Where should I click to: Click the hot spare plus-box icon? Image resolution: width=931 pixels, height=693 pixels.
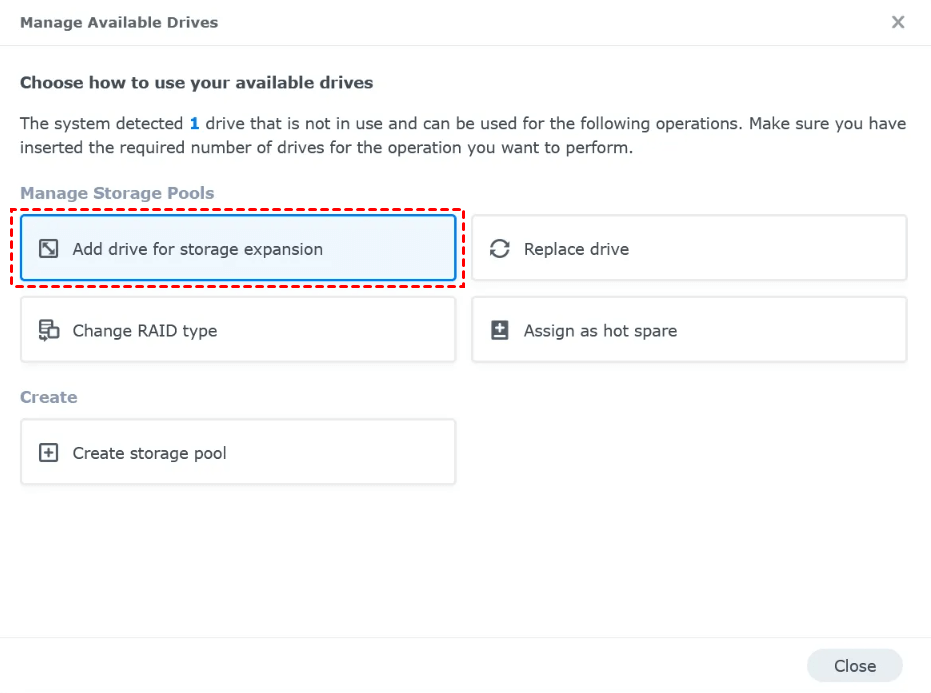pos(500,330)
